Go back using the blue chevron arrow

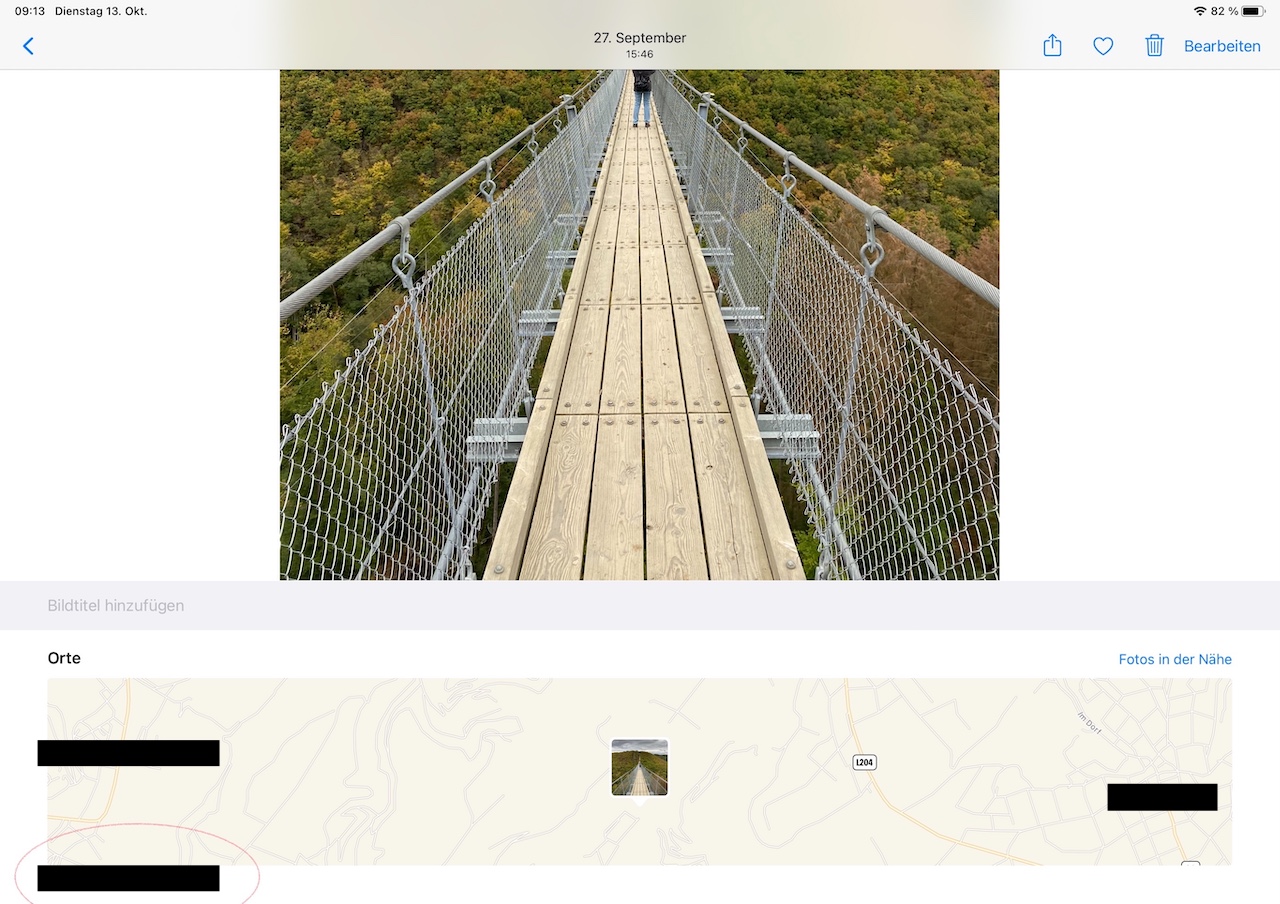(x=28, y=46)
